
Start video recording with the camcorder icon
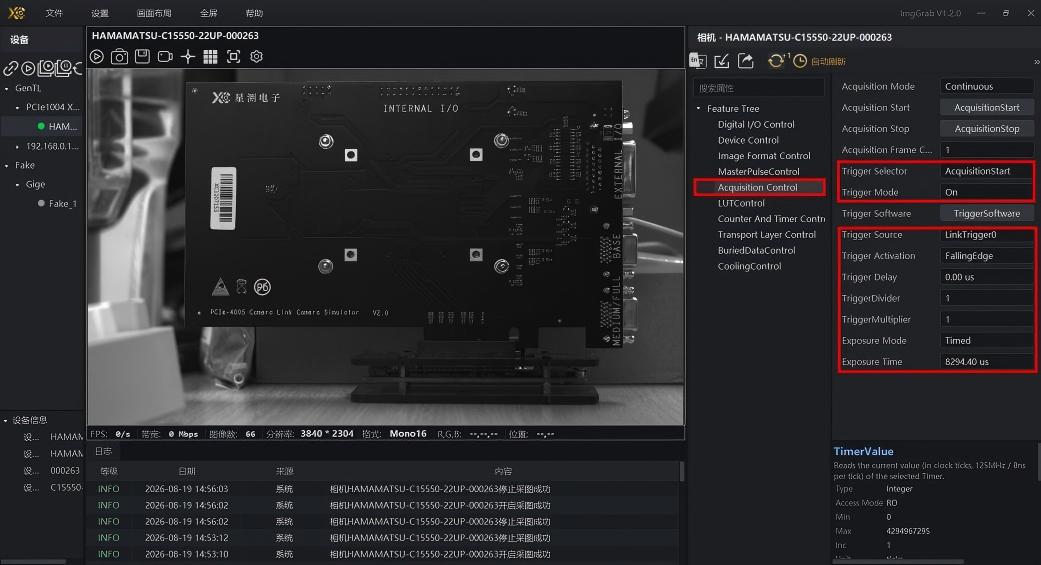point(165,57)
